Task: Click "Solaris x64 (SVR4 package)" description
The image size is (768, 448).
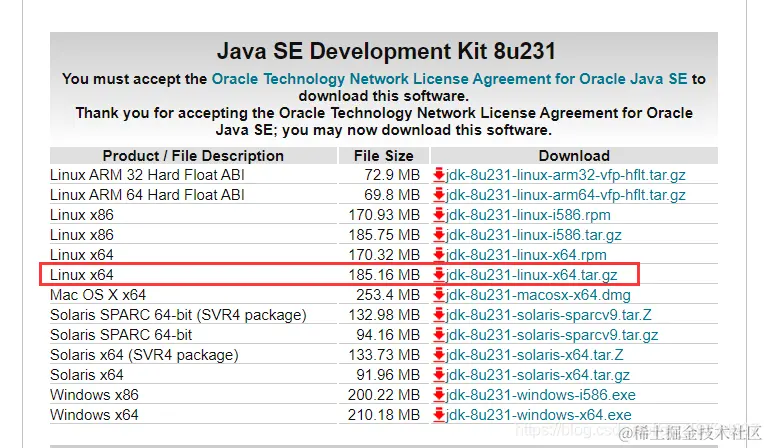Action: tap(144, 355)
